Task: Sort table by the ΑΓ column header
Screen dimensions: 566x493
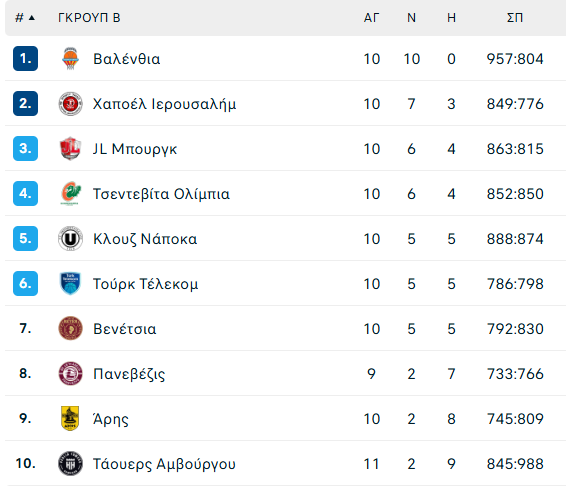Action: click(371, 18)
